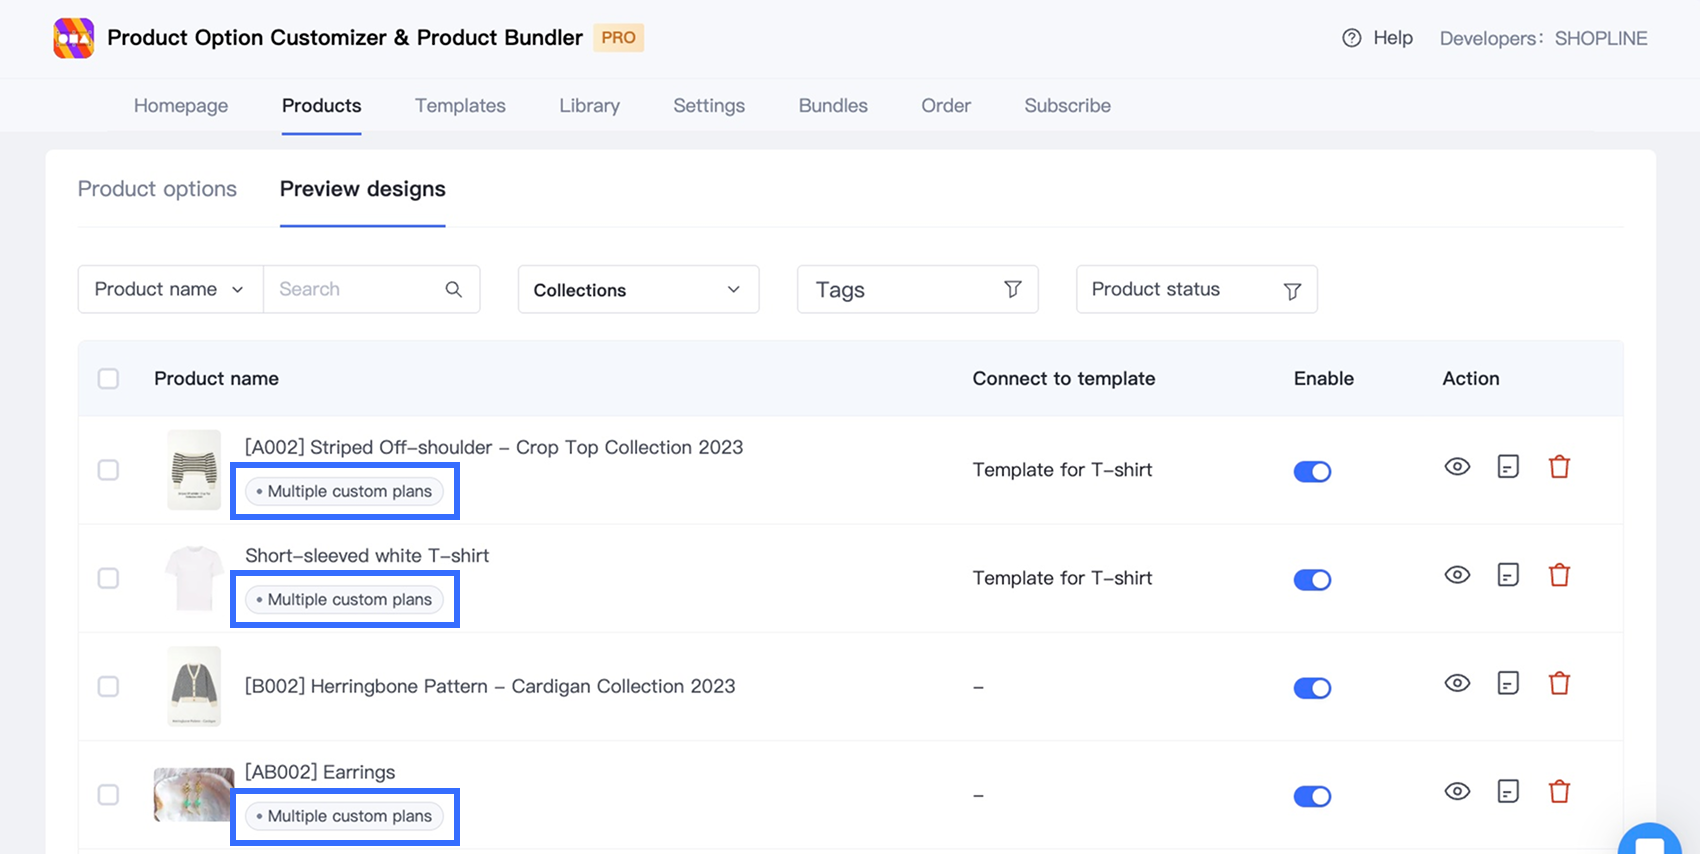
Task: Switch to the Templates tab
Action: (460, 106)
